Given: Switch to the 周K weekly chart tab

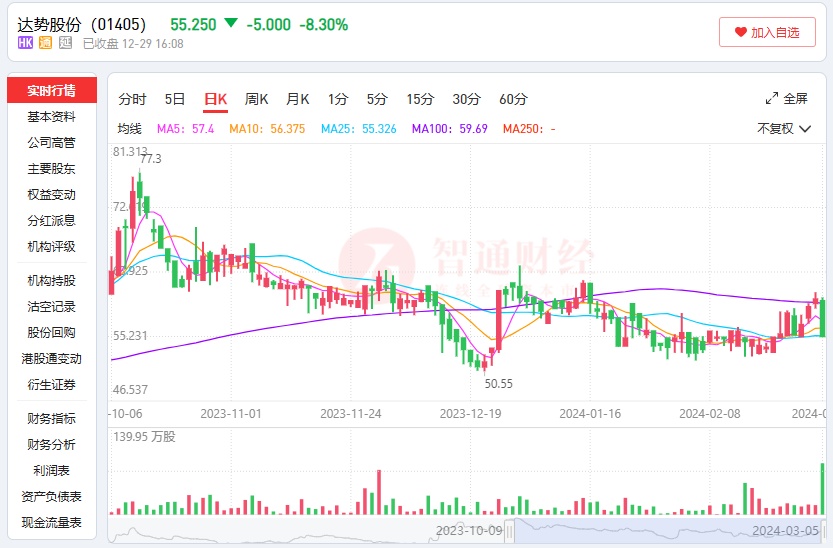Looking at the screenshot, I should (257, 99).
